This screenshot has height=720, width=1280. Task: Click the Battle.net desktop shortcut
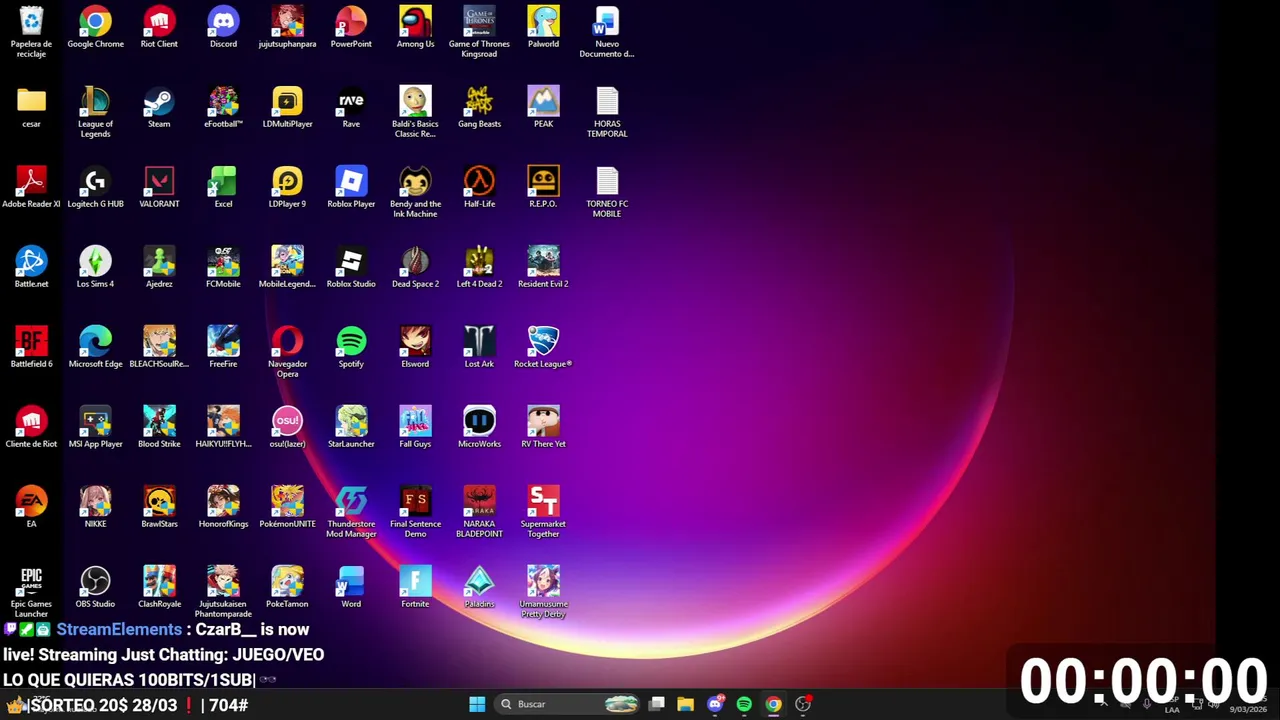[31, 268]
